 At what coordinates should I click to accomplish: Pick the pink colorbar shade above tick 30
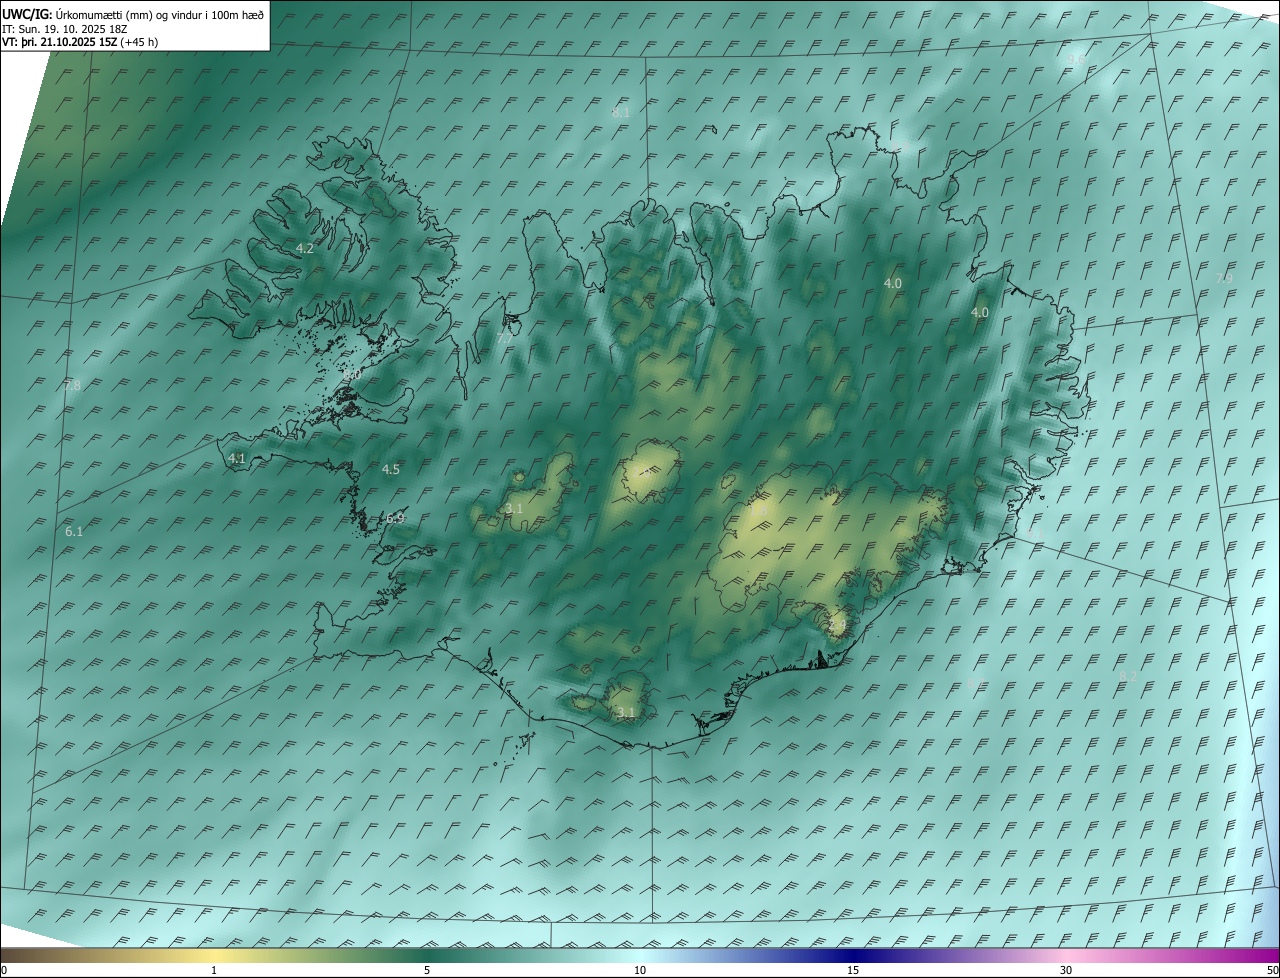point(1066,955)
